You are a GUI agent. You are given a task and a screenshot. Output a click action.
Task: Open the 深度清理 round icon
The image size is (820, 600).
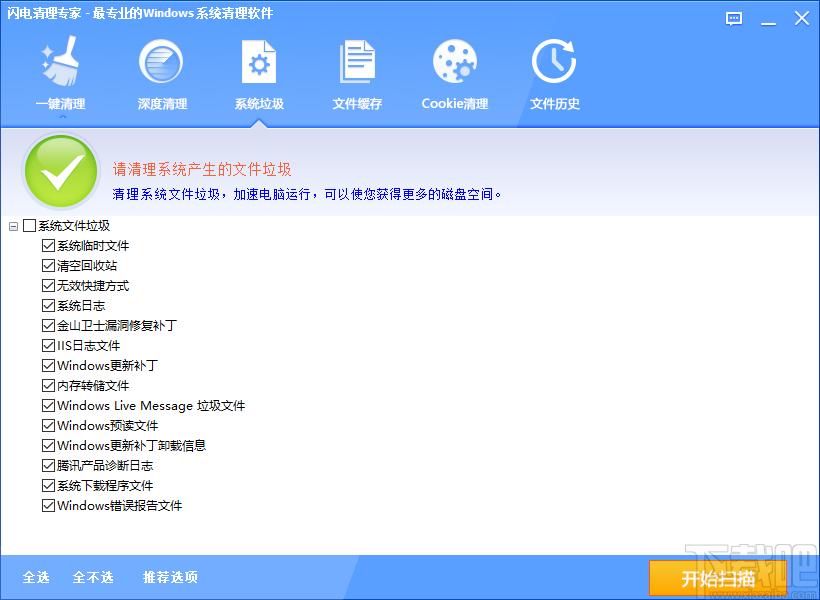click(x=161, y=61)
